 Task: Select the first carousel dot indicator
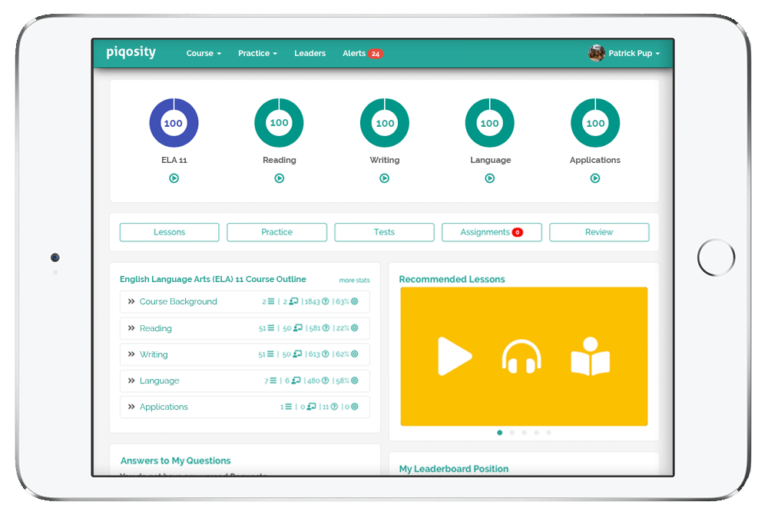(500, 433)
